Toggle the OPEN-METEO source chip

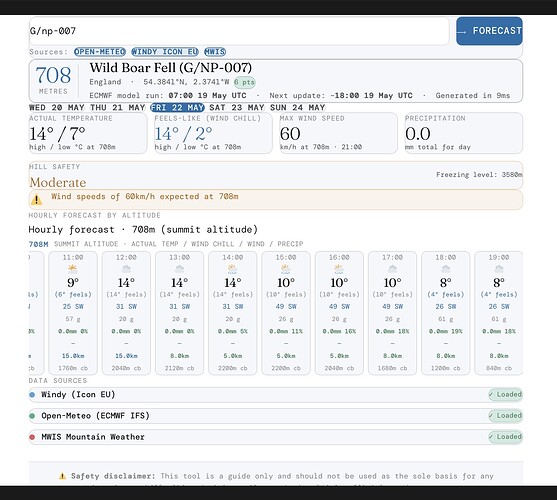point(100,52)
